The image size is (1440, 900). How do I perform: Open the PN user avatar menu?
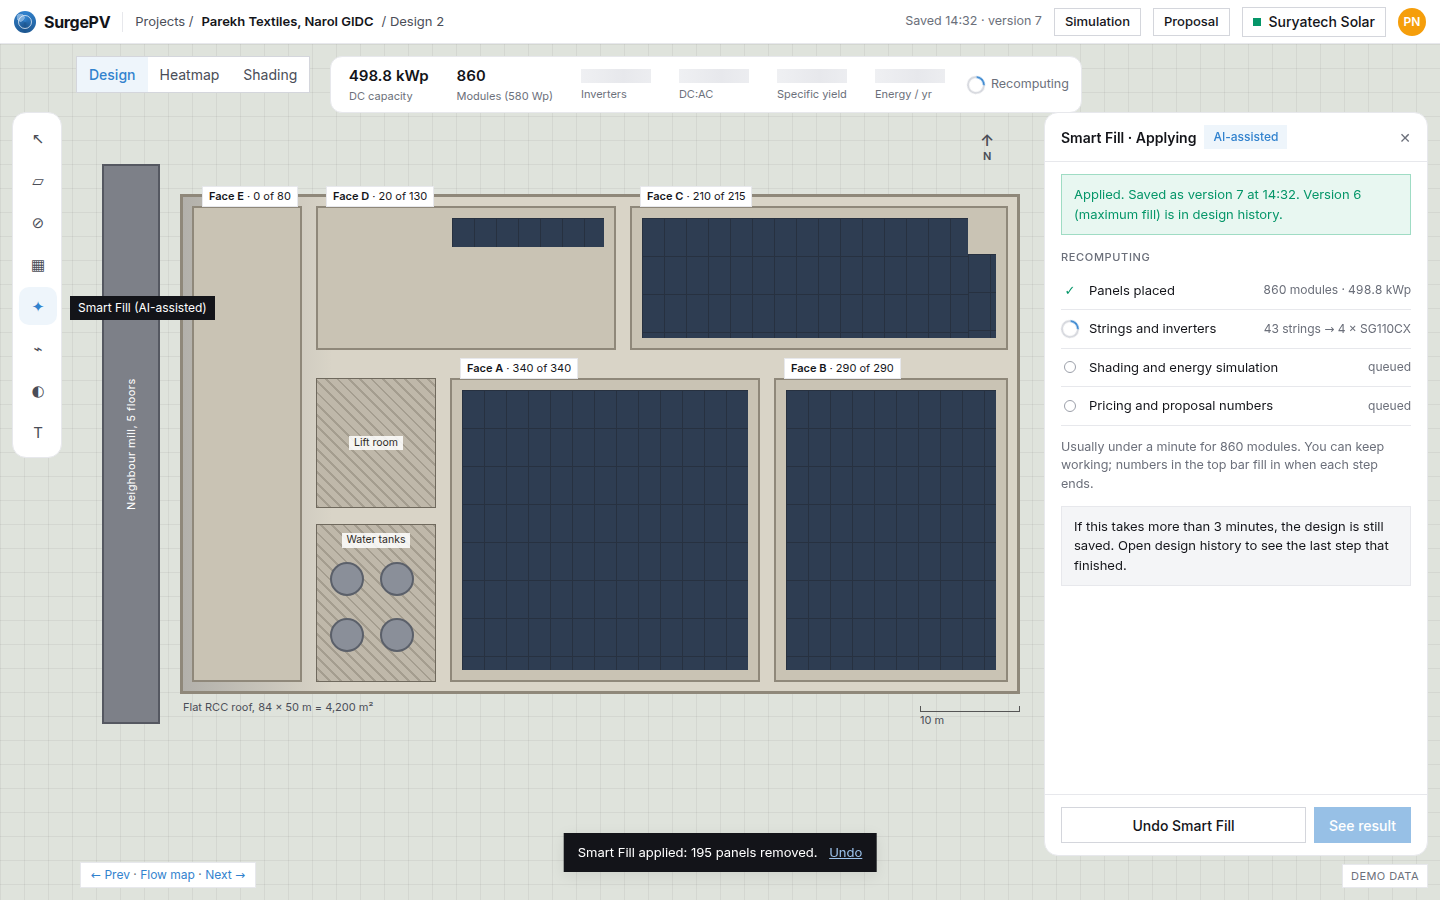(1411, 22)
